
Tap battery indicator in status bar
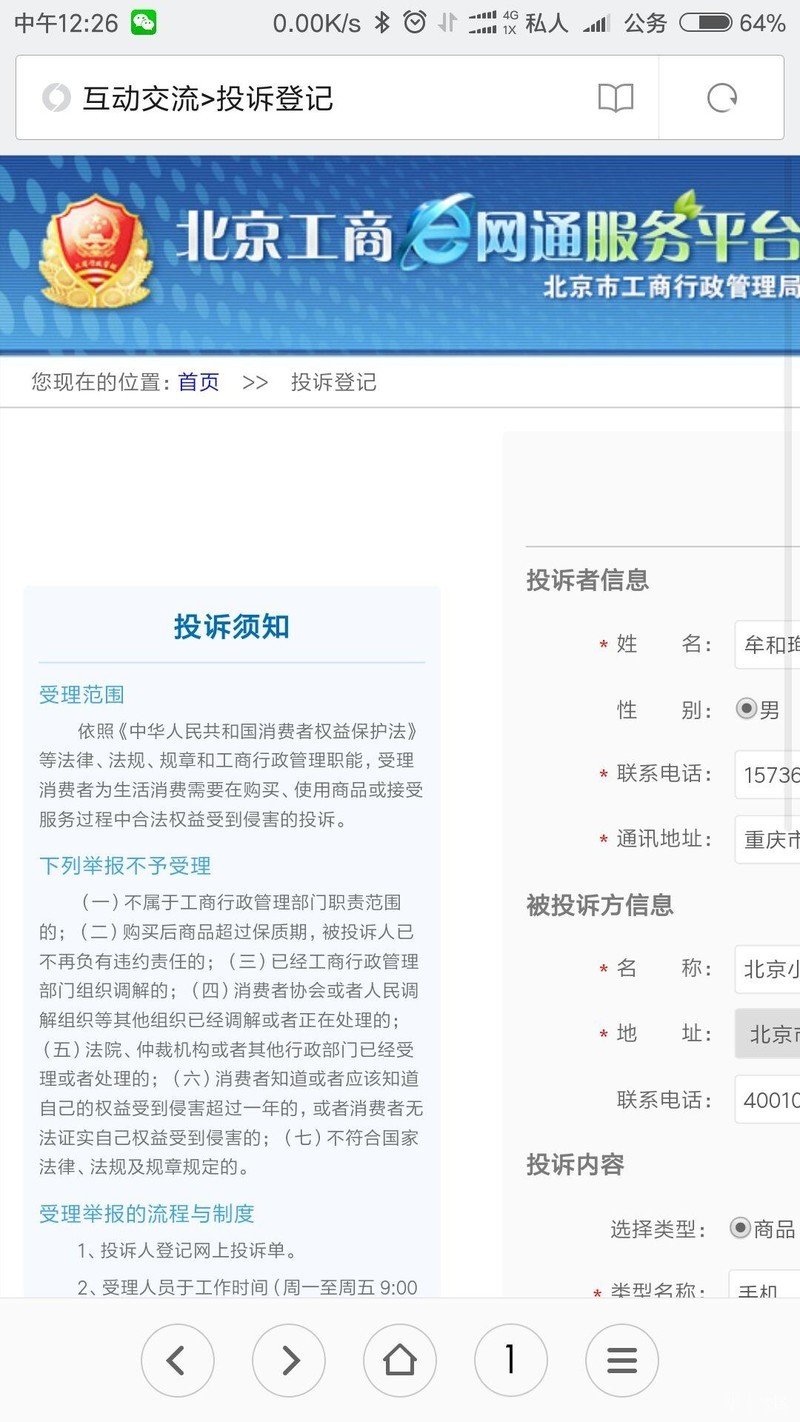pos(705,22)
